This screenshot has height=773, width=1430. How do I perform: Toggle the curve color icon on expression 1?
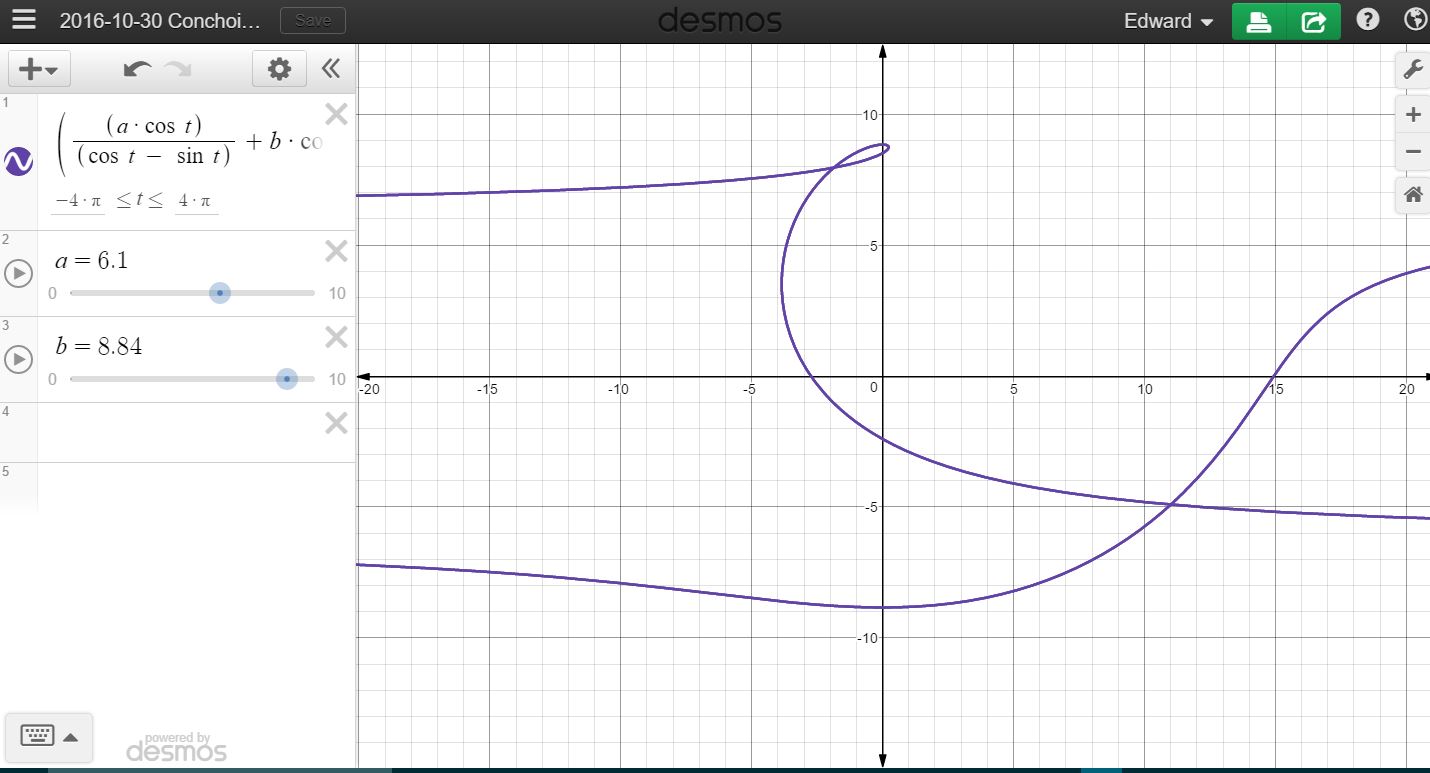(18, 163)
